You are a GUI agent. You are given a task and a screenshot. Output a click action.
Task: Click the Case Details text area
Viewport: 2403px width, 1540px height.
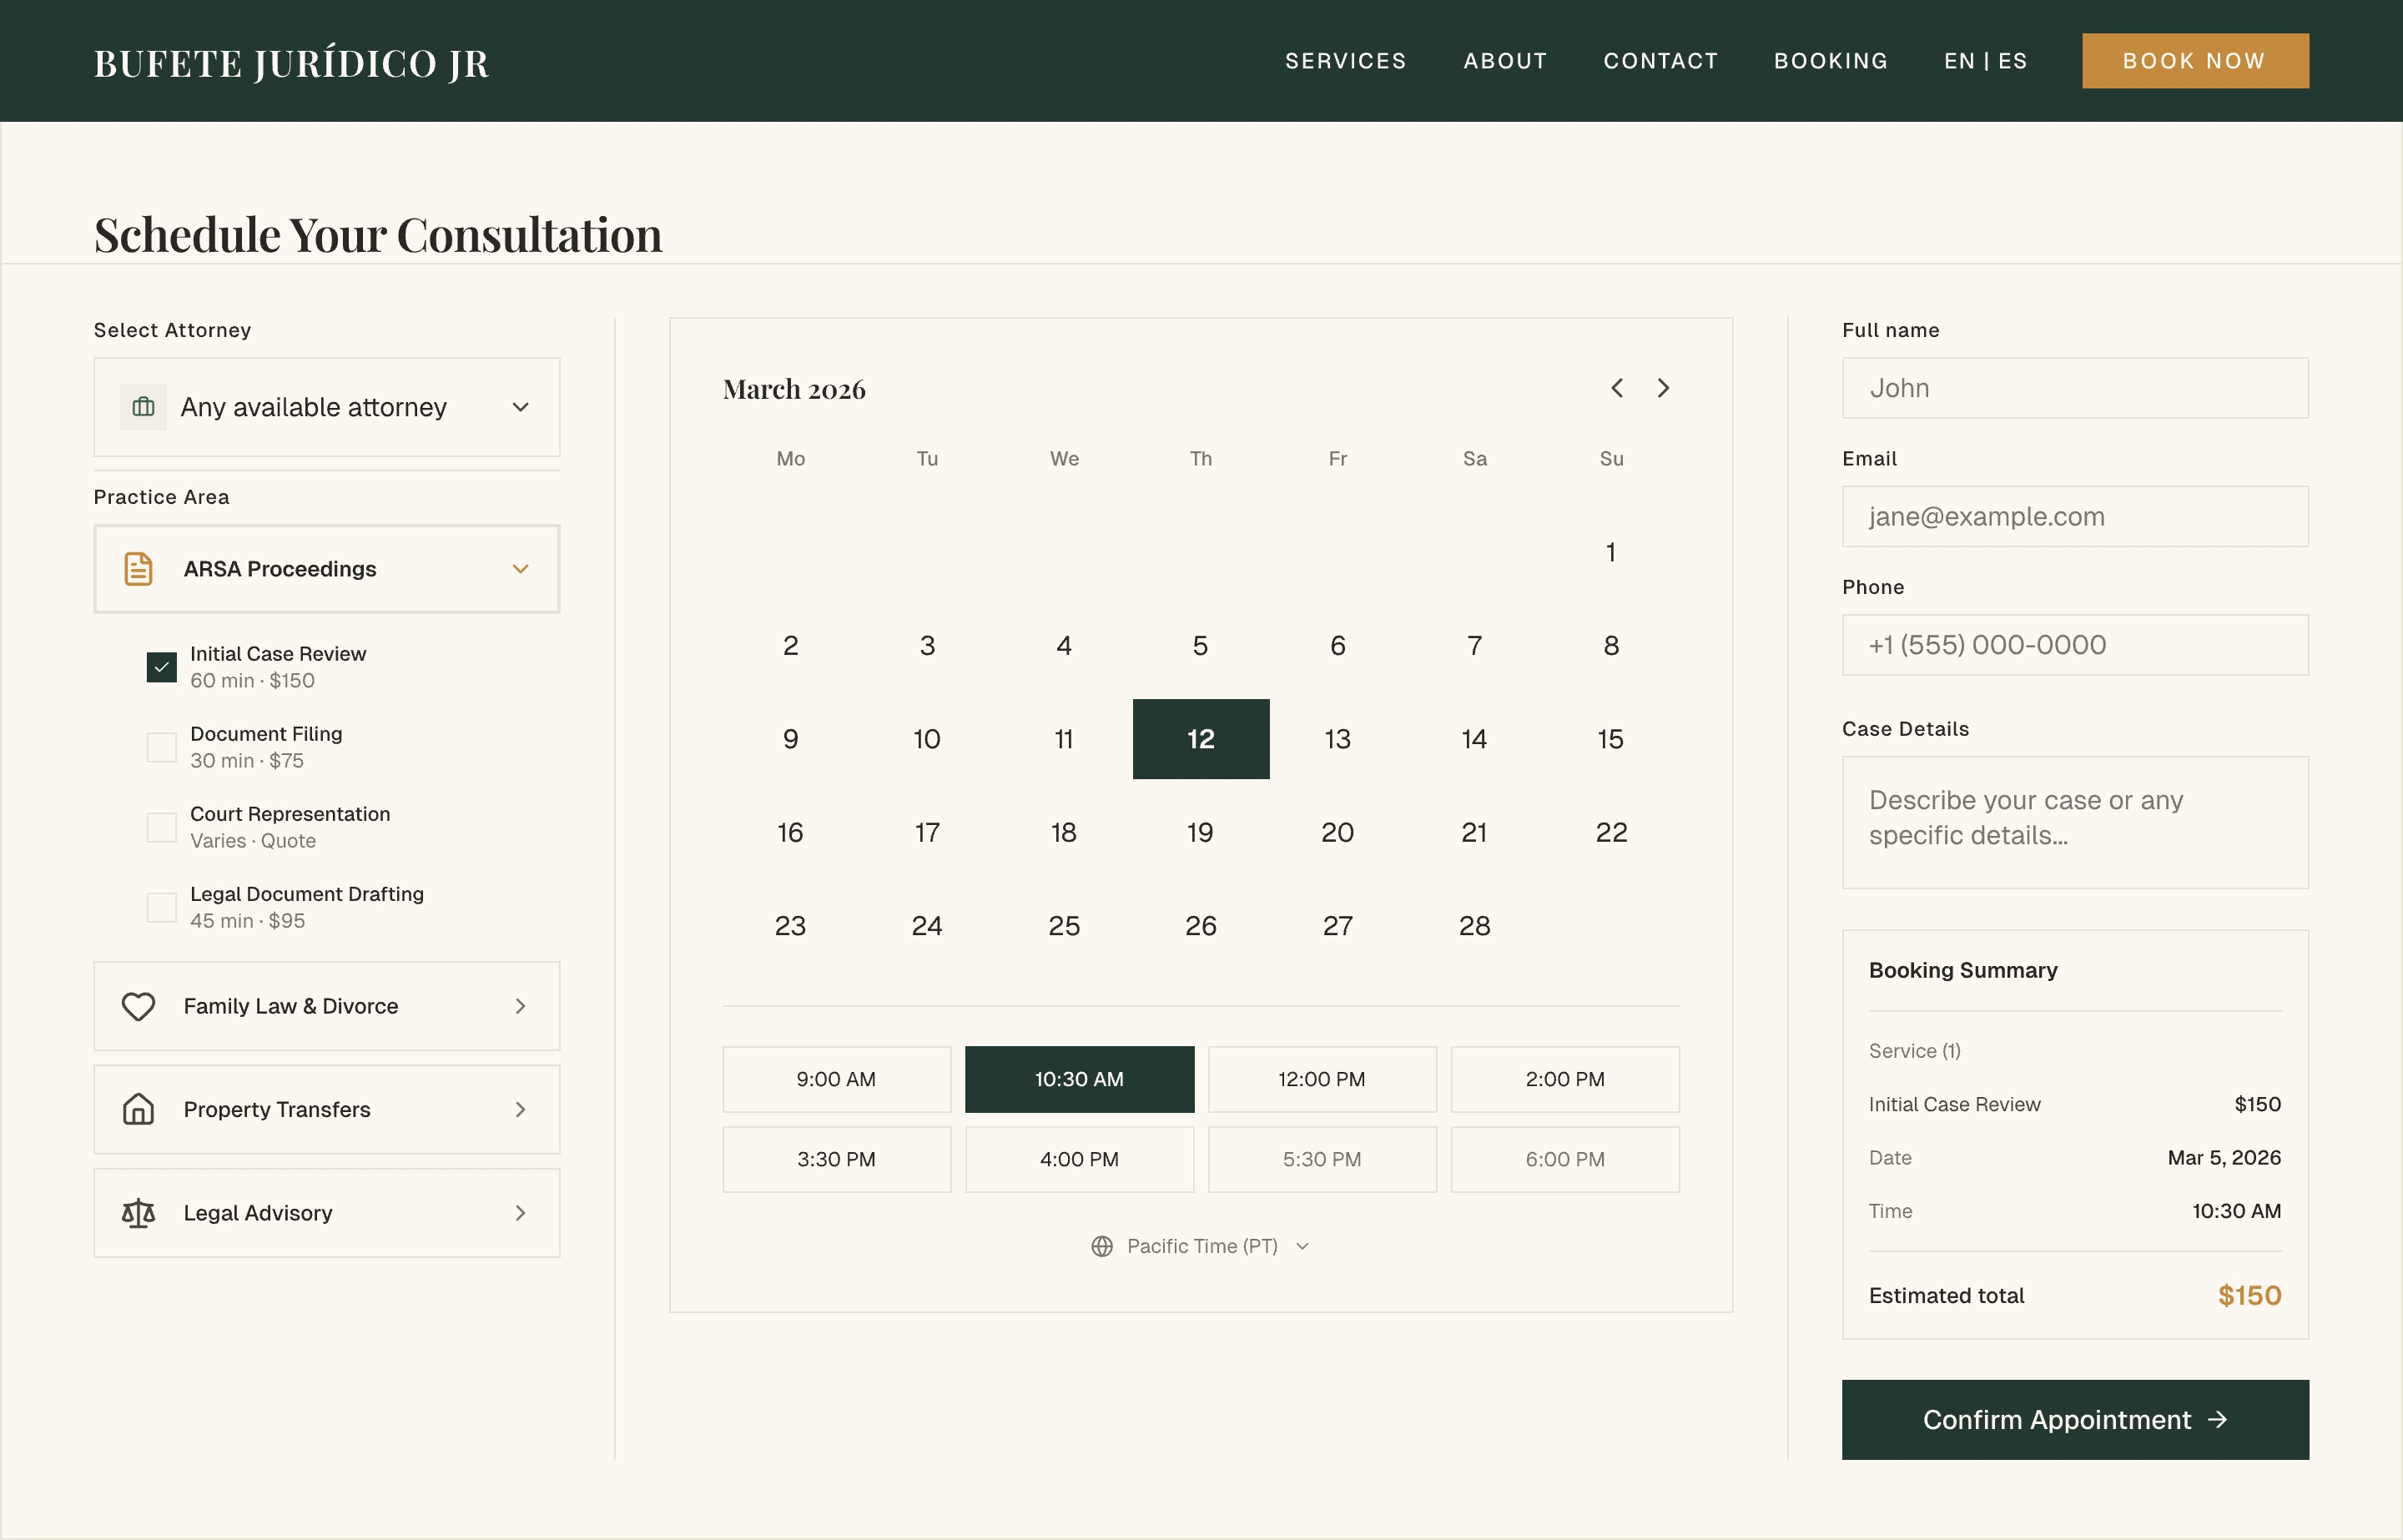pos(2075,822)
